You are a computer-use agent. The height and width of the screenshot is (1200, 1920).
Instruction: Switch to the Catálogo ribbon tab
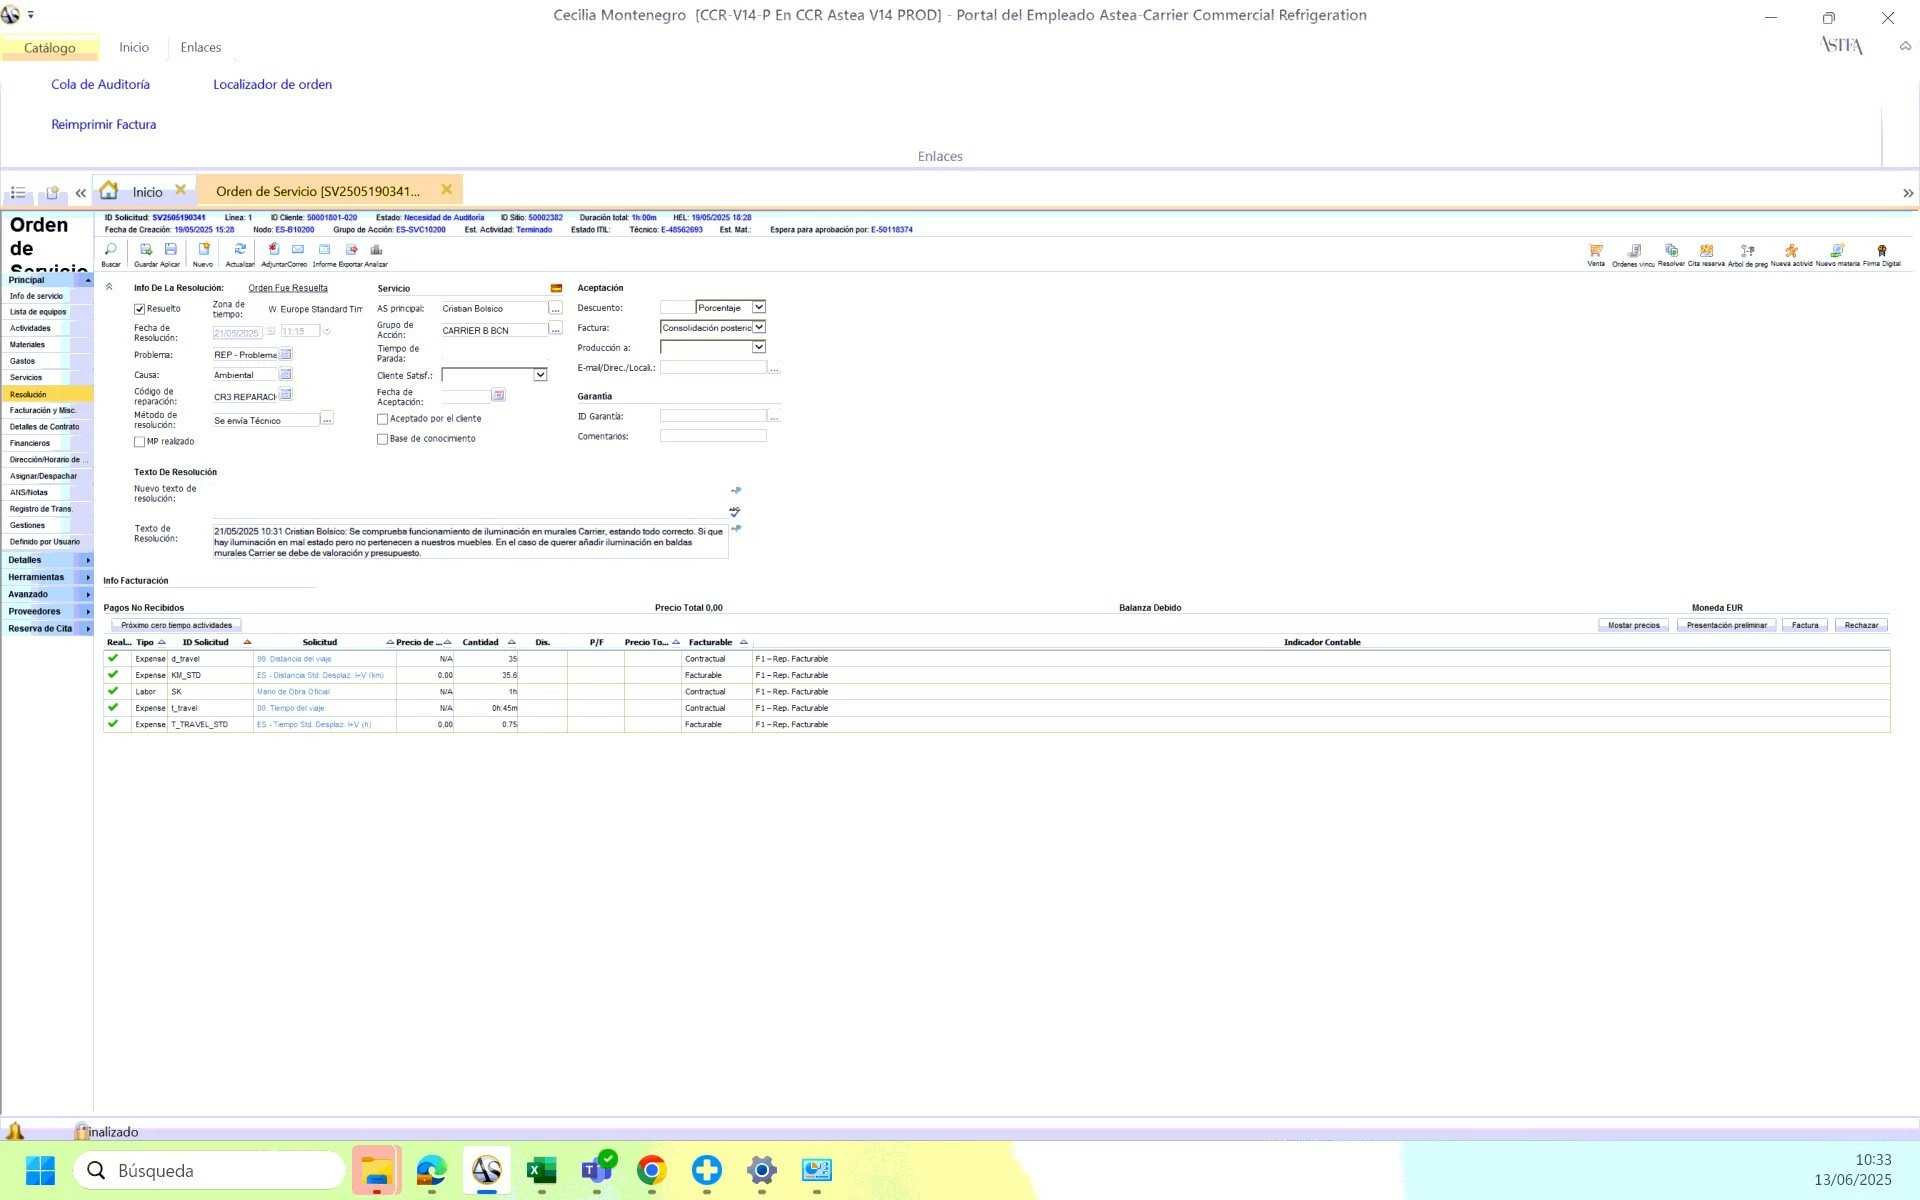click(x=50, y=47)
